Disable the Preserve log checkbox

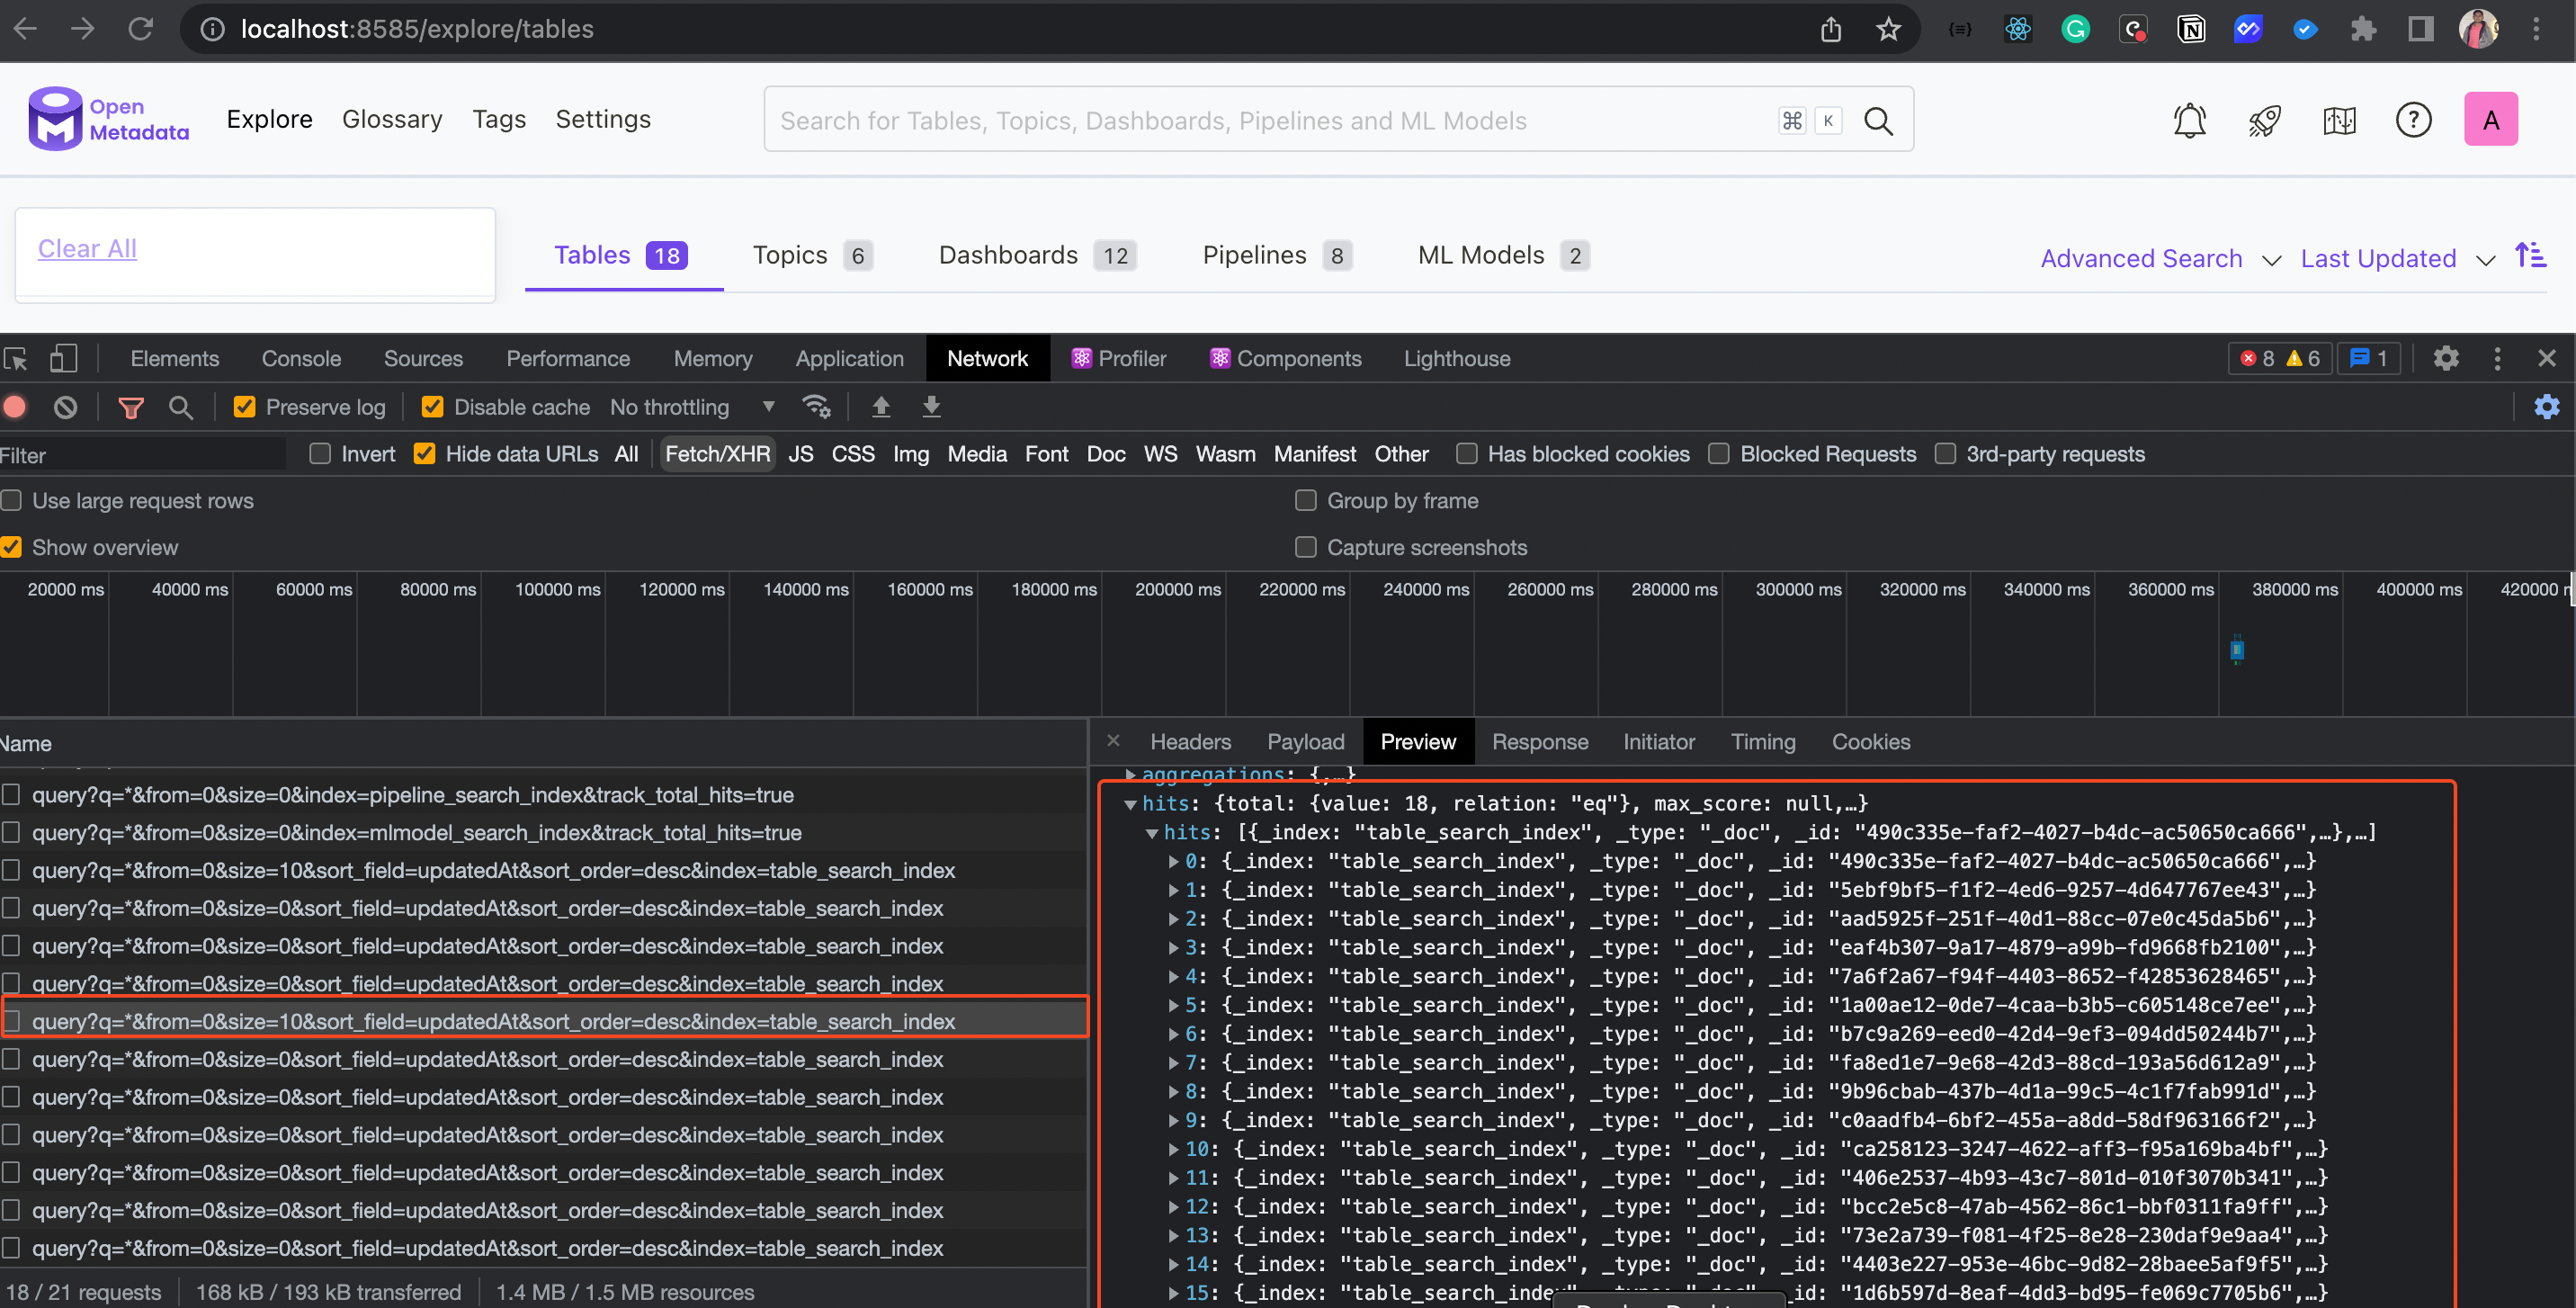tap(245, 406)
